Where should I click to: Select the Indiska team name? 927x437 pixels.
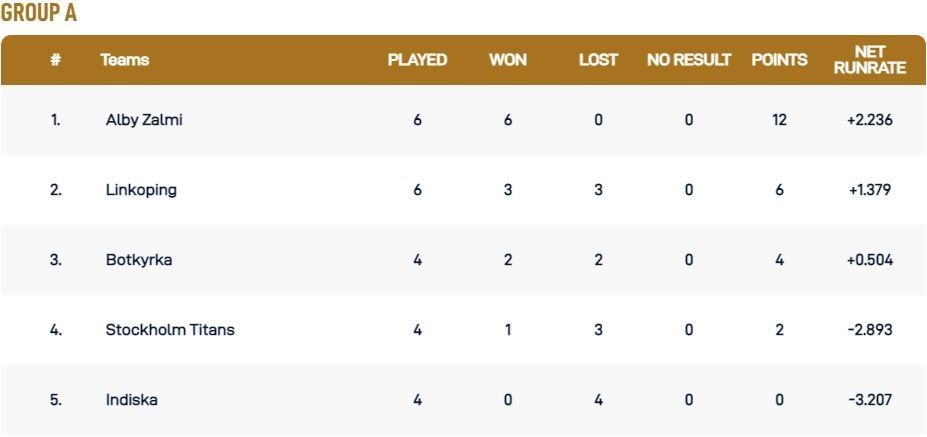point(132,400)
